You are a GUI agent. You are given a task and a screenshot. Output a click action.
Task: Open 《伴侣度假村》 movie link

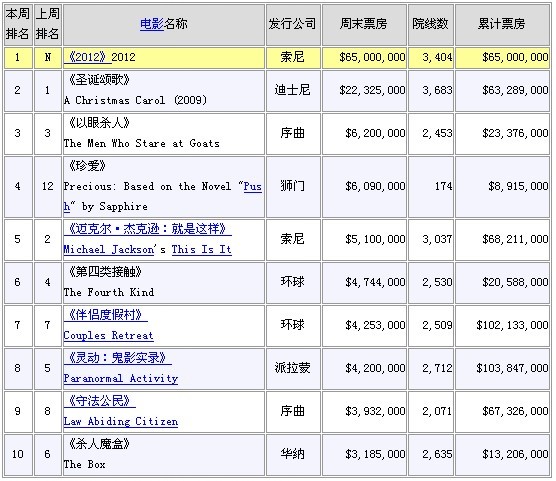click(105, 315)
